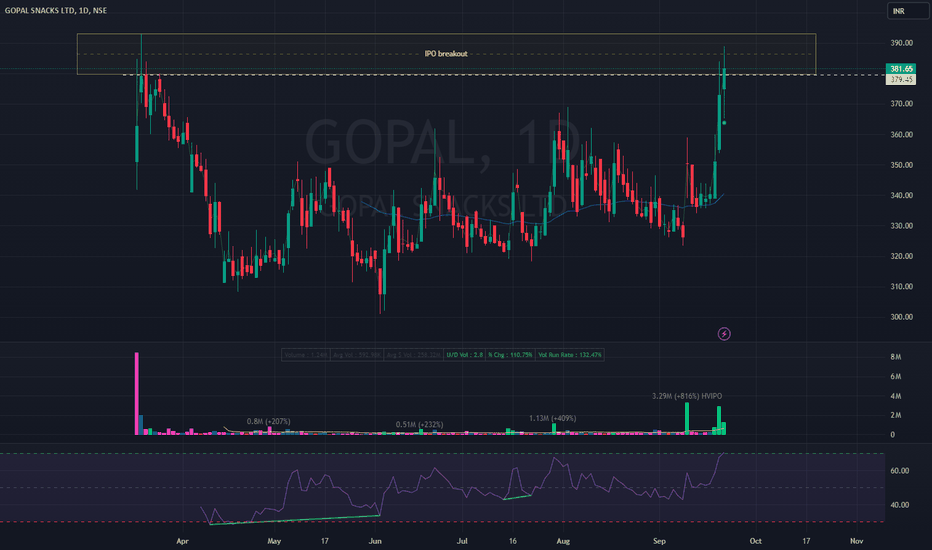Click the tall green September 3.29M volume bar

[687, 419]
